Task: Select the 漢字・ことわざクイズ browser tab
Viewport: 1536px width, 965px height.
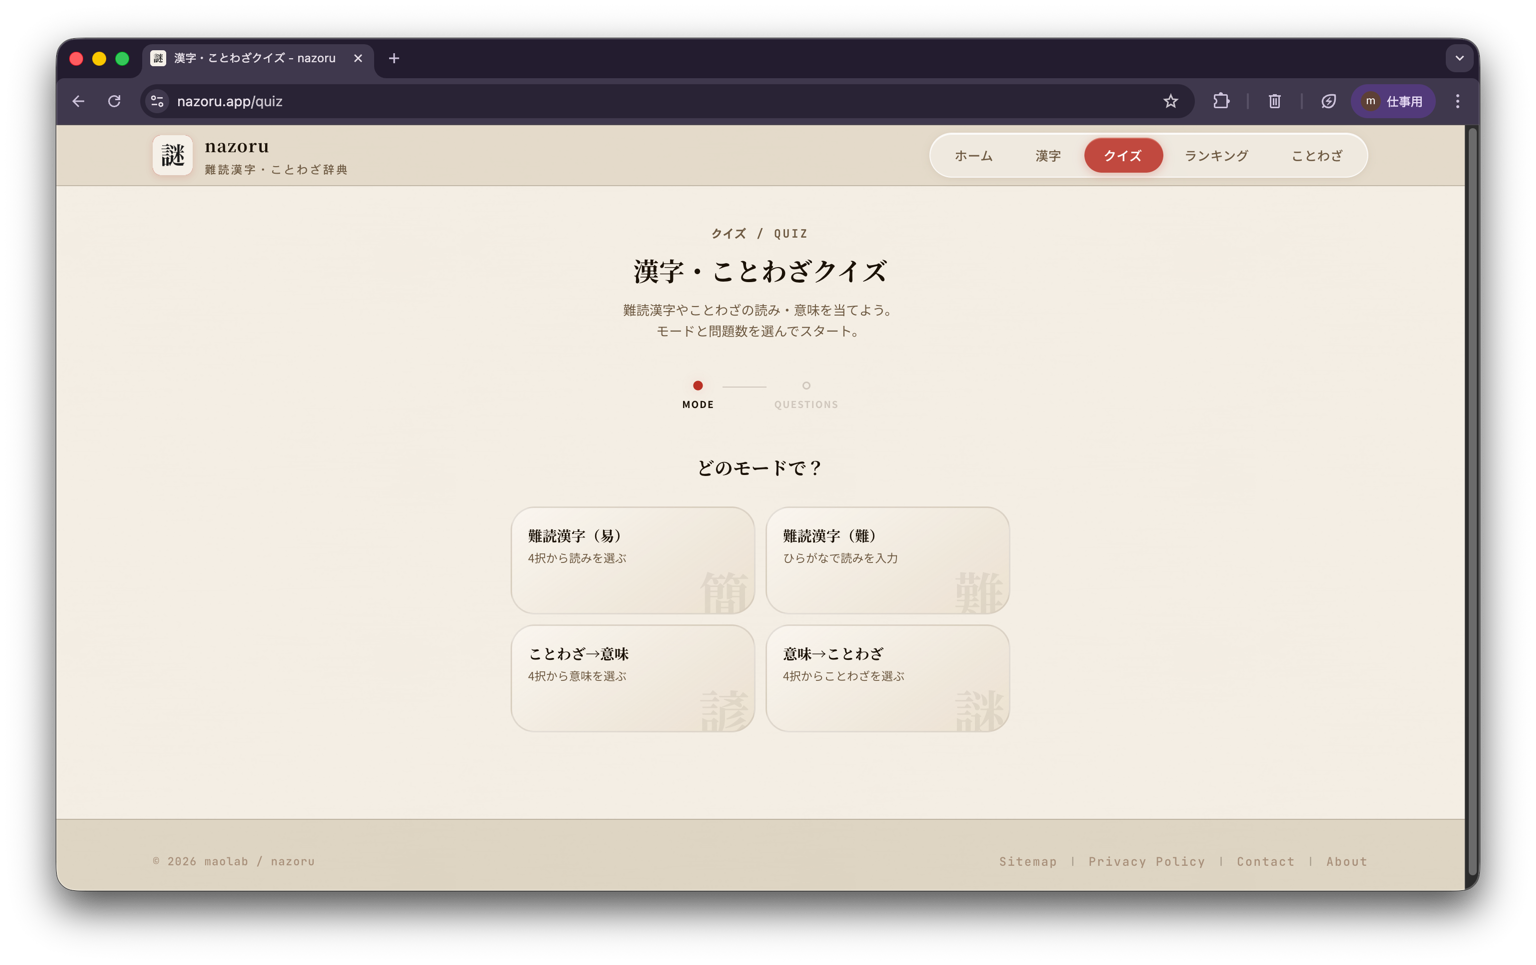Action: click(x=258, y=58)
